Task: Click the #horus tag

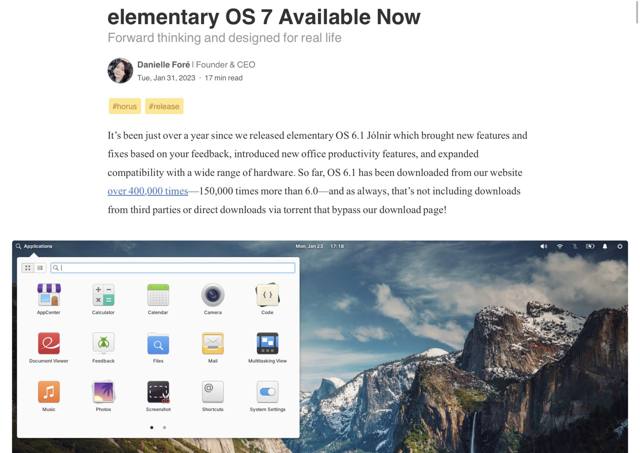Action: click(x=124, y=106)
